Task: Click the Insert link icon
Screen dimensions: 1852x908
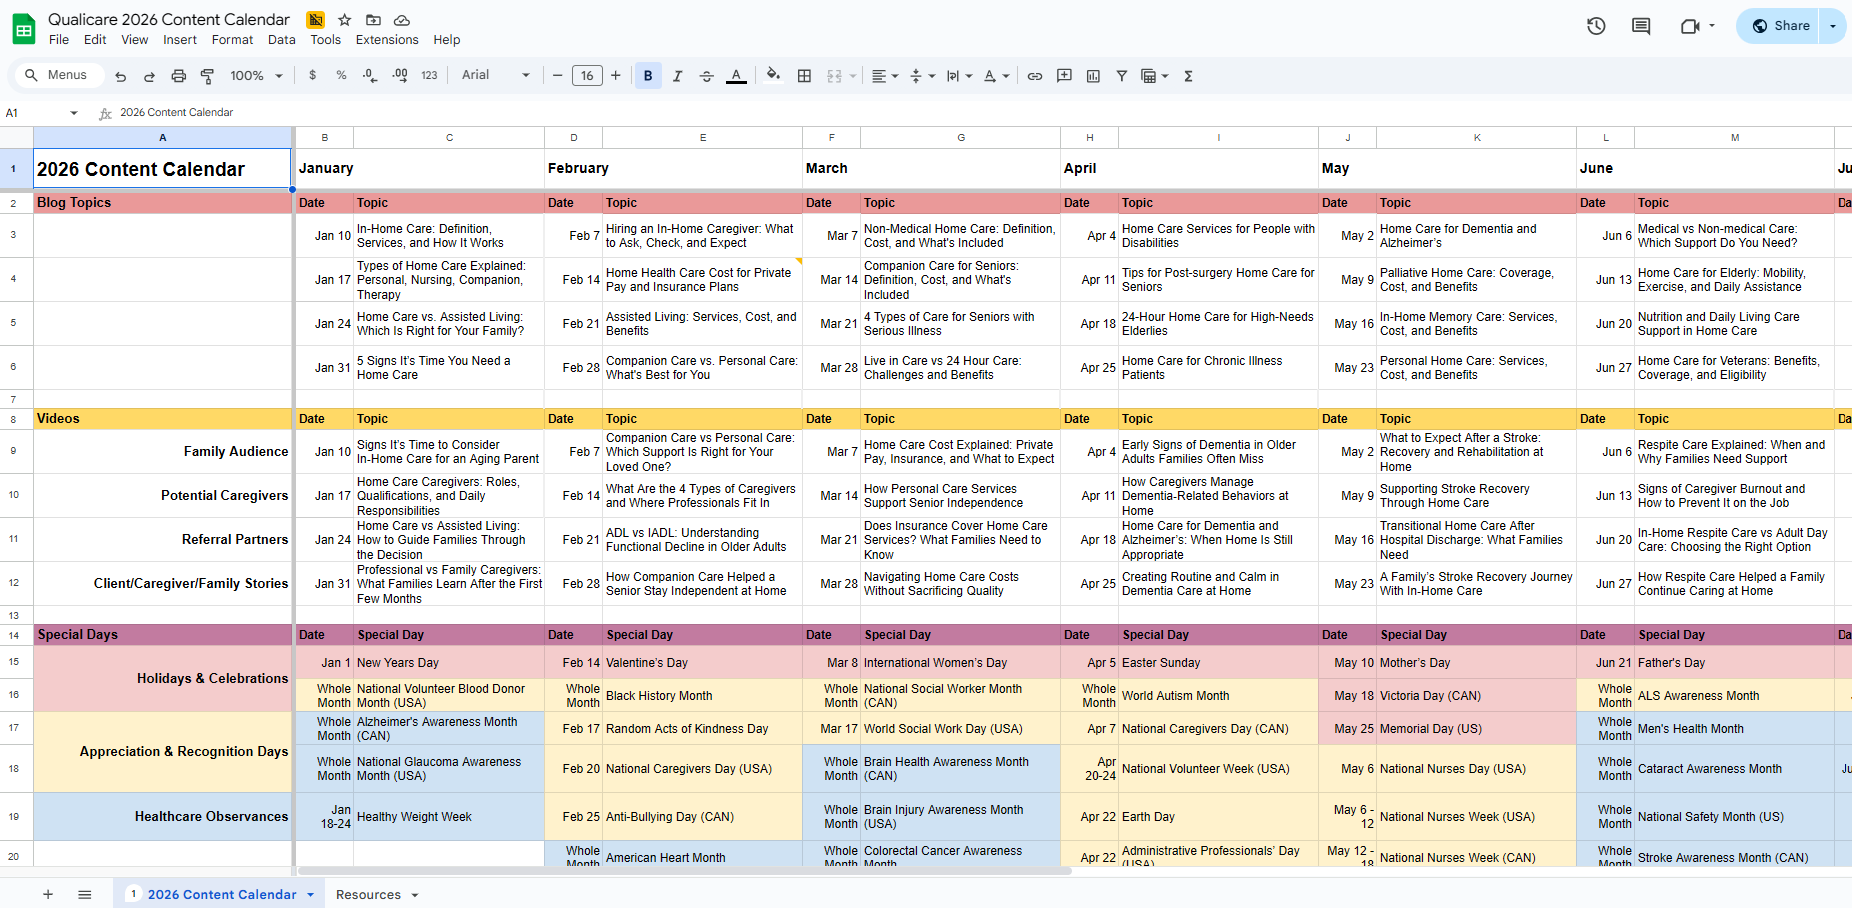Action: pos(1035,76)
